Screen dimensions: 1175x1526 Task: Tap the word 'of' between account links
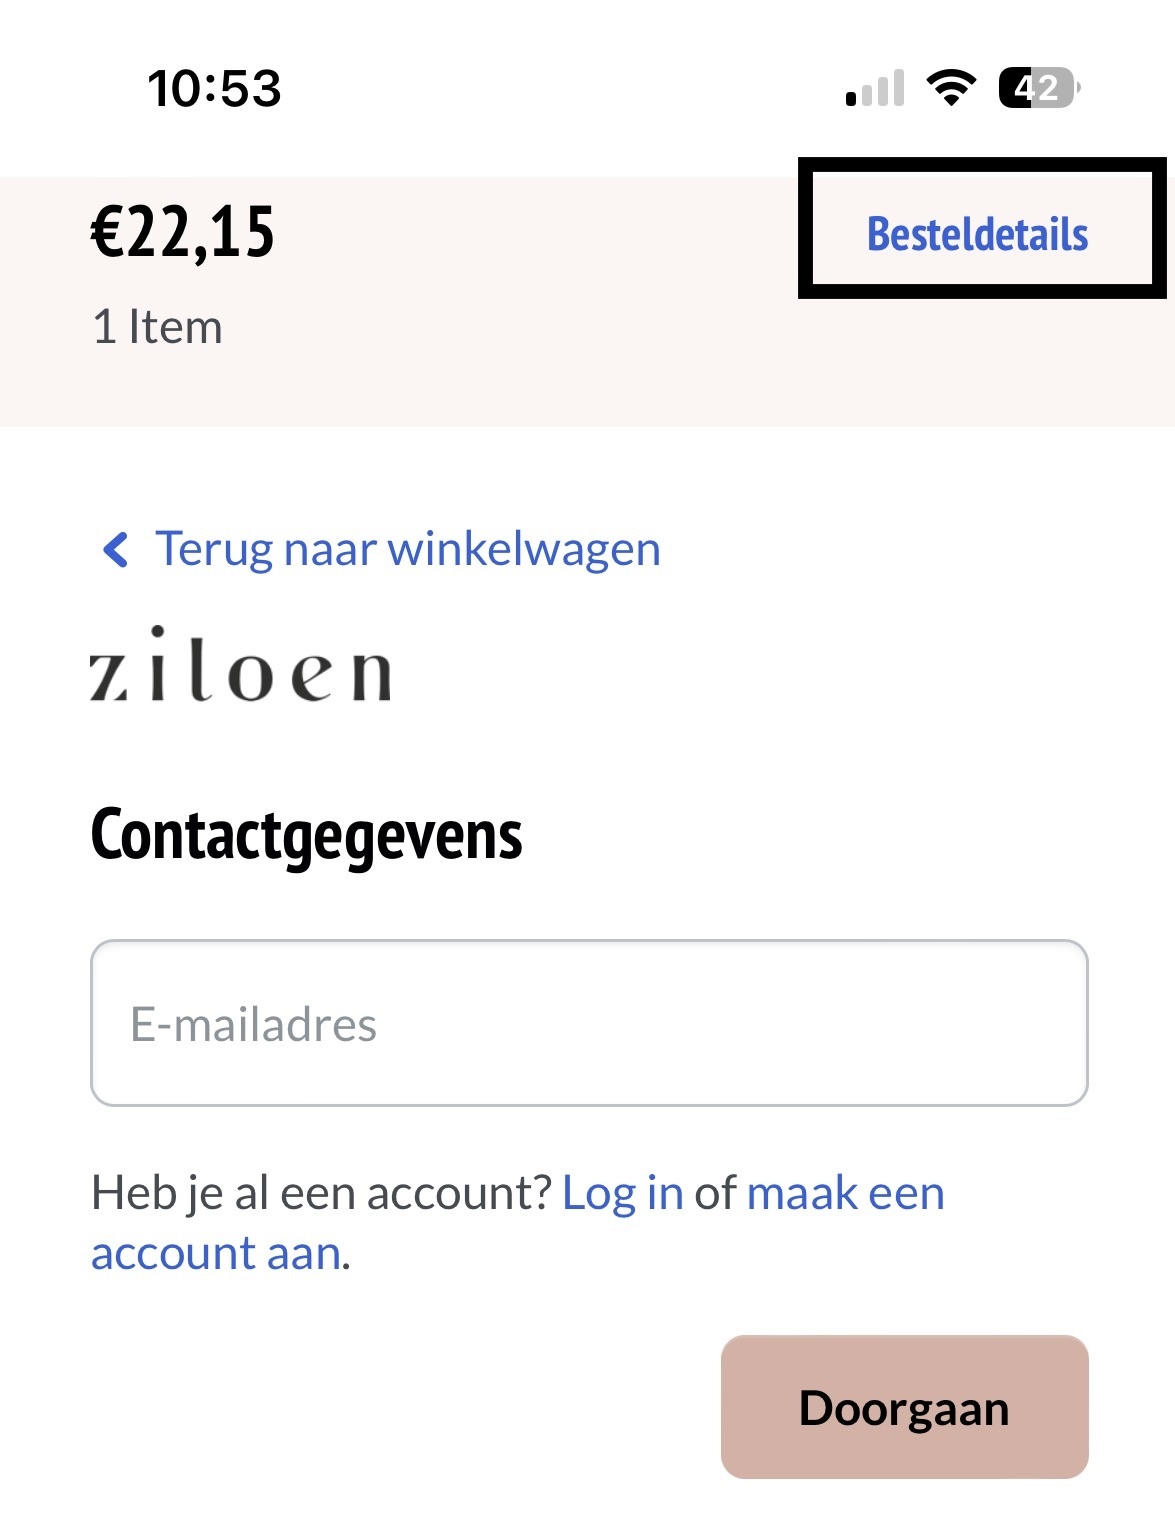pyautogui.click(x=715, y=1192)
